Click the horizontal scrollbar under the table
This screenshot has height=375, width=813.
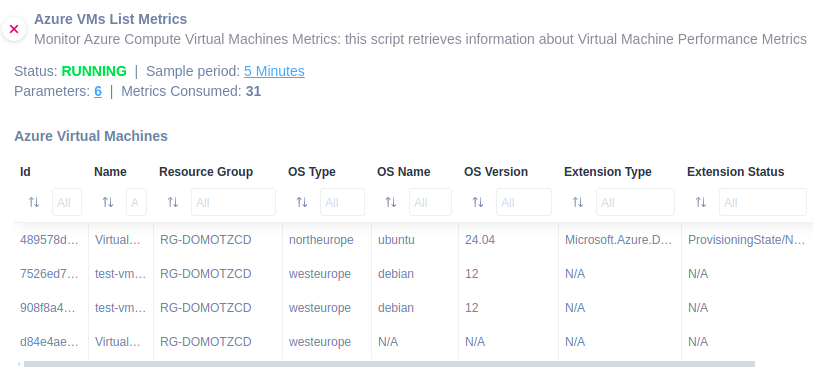point(389,364)
